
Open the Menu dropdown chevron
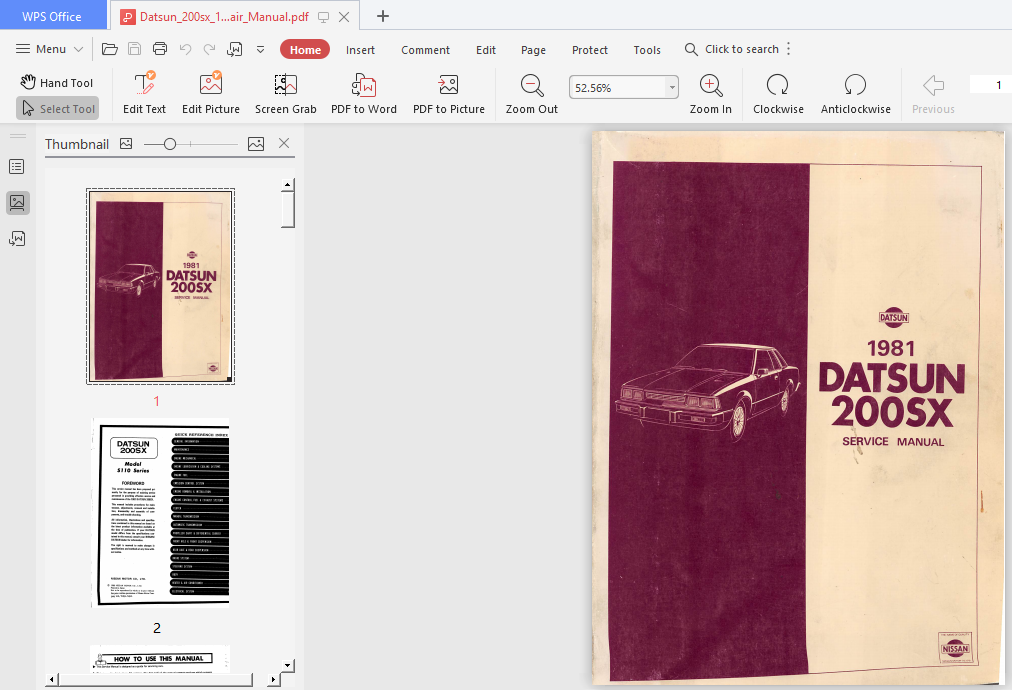(x=78, y=49)
